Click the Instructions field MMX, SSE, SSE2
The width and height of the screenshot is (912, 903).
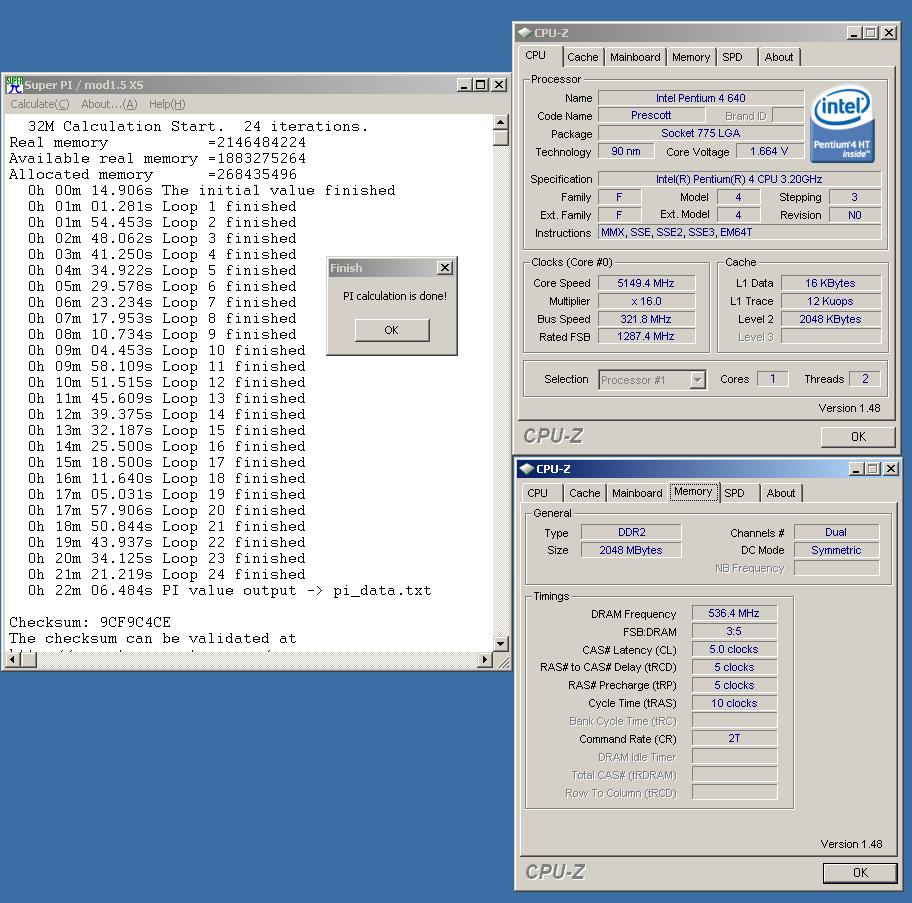pyautogui.click(x=740, y=233)
